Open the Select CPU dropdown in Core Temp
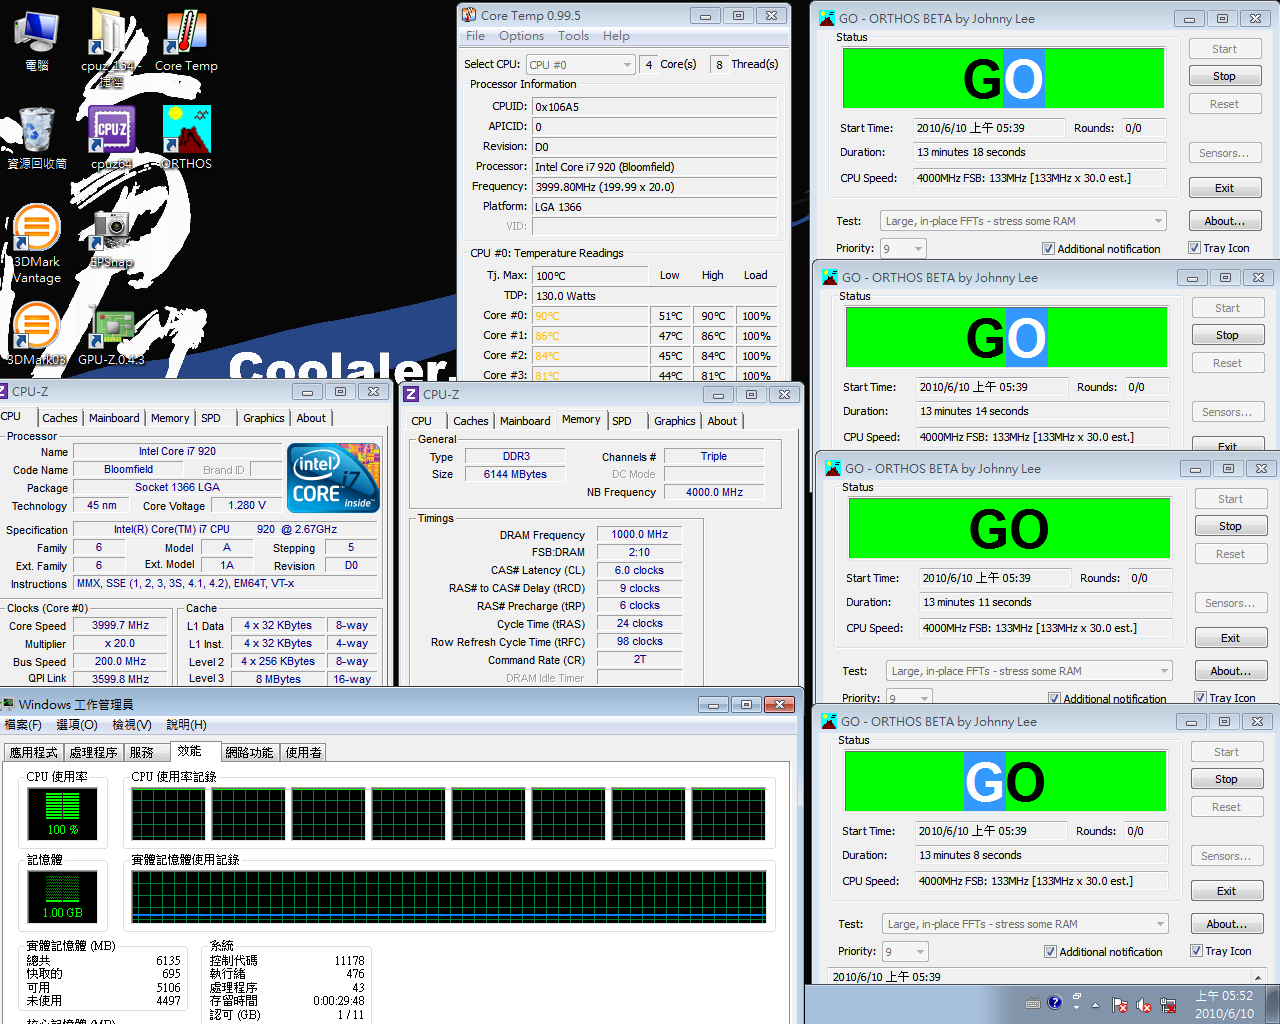The width and height of the screenshot is (1280, 1024). point(580,65)
